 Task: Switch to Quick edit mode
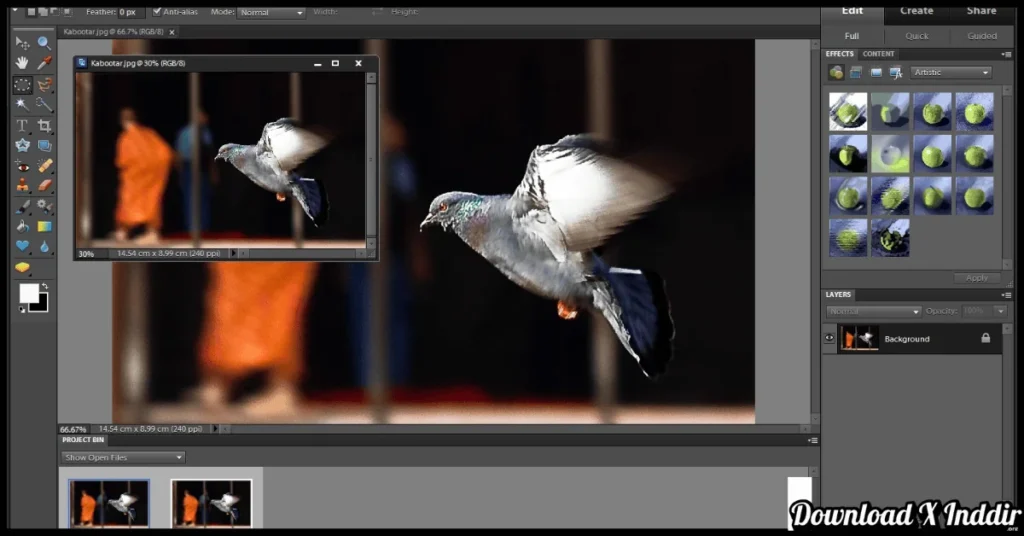click(x=916, y=36)
